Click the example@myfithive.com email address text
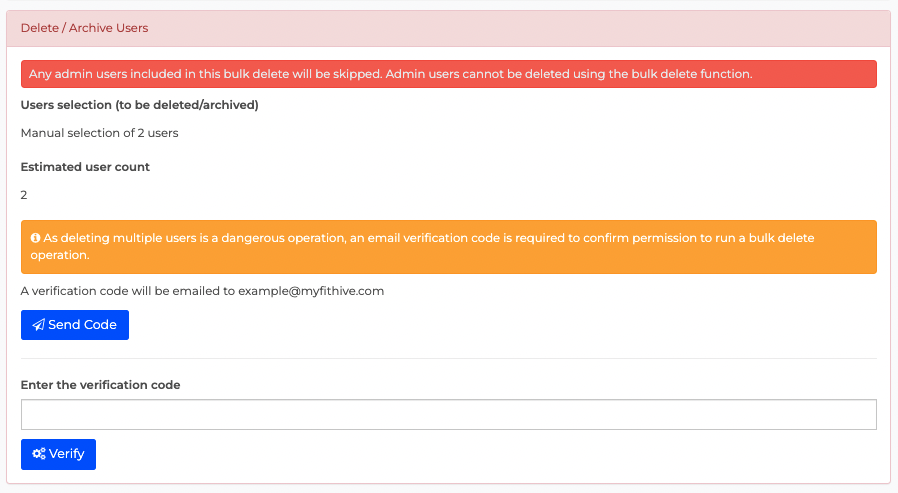898x493 pixels. point(311,291)
